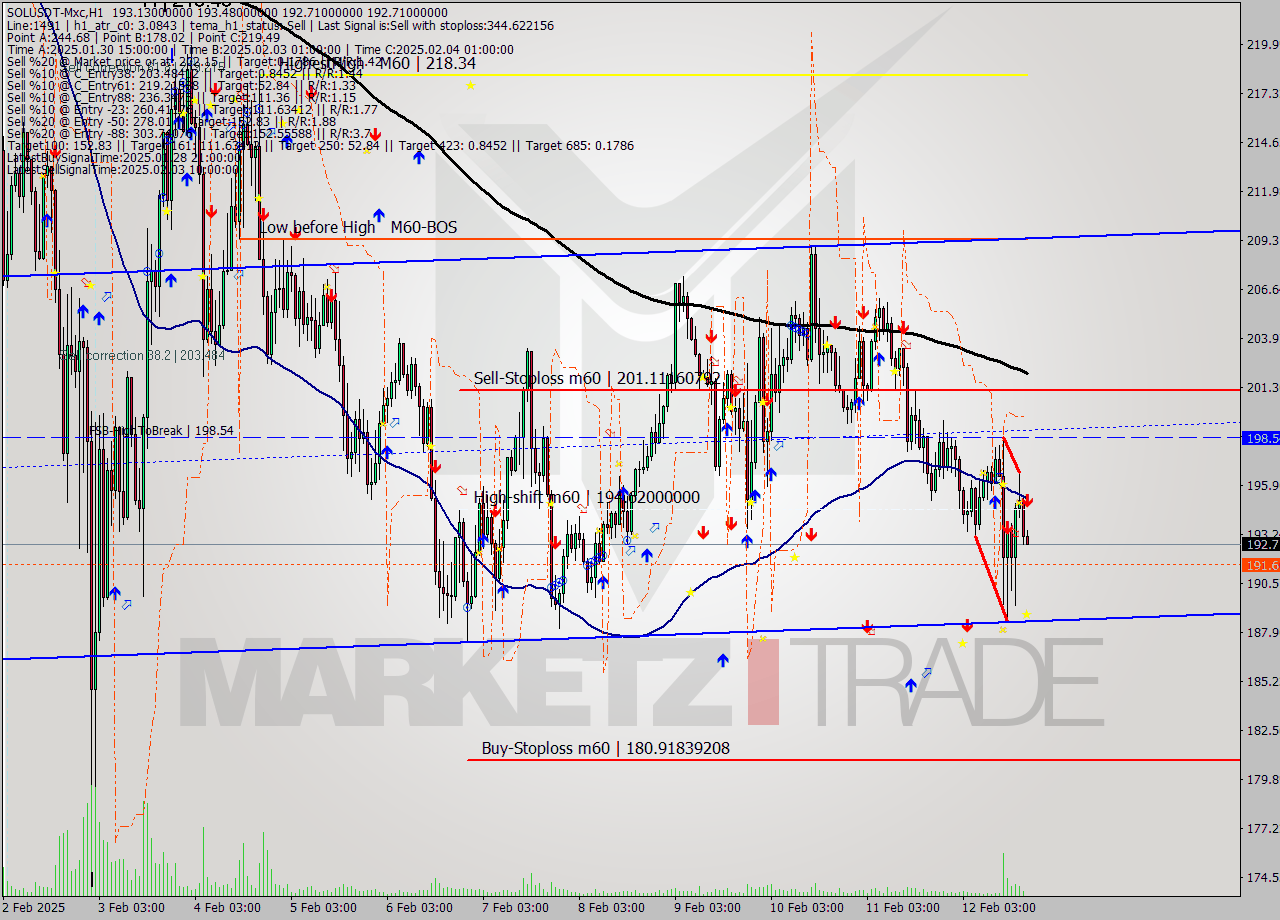Screen dimensions: 1280x920
Task: Click the blue 198.5 price tag on right axis
Action: pyautogui.click(x=1259, y=439)
